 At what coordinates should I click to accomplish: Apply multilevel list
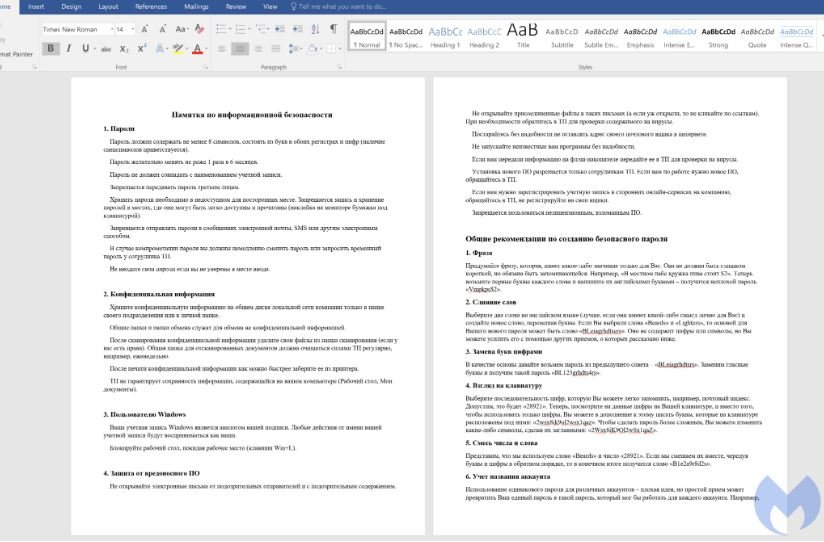[x=261, y=29]
